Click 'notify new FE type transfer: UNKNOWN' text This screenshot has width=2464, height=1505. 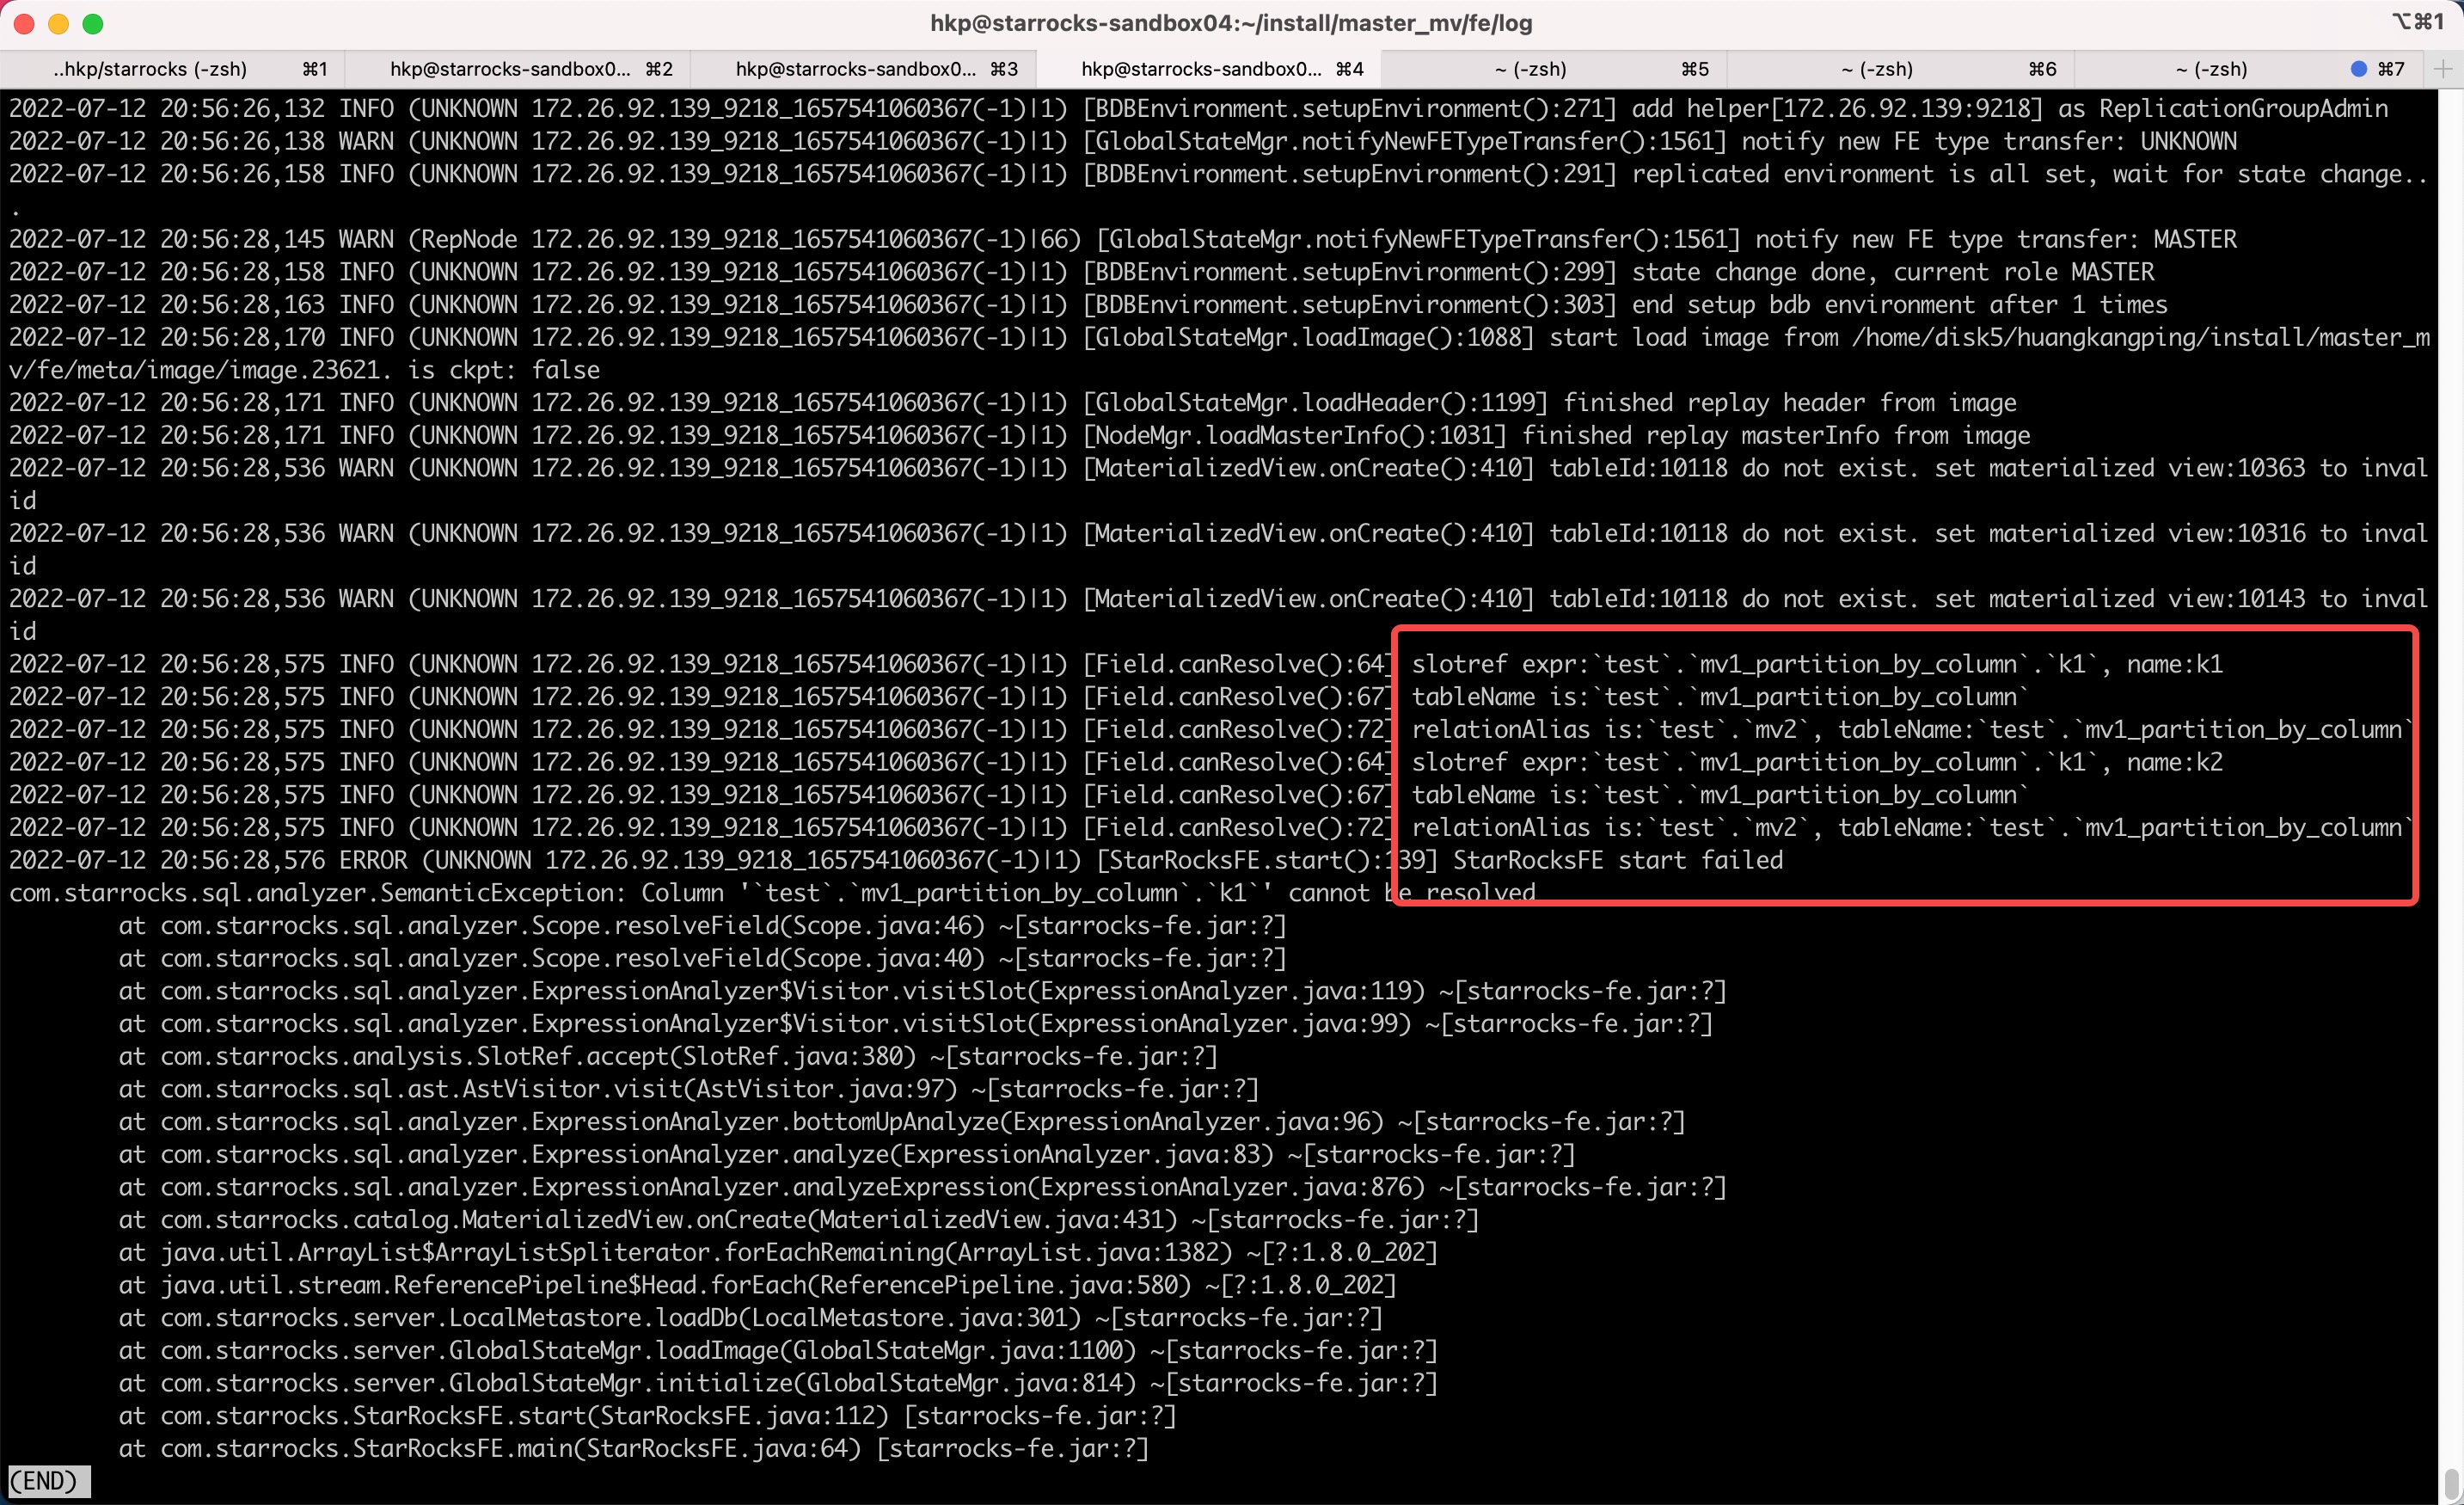point(1989,141)
